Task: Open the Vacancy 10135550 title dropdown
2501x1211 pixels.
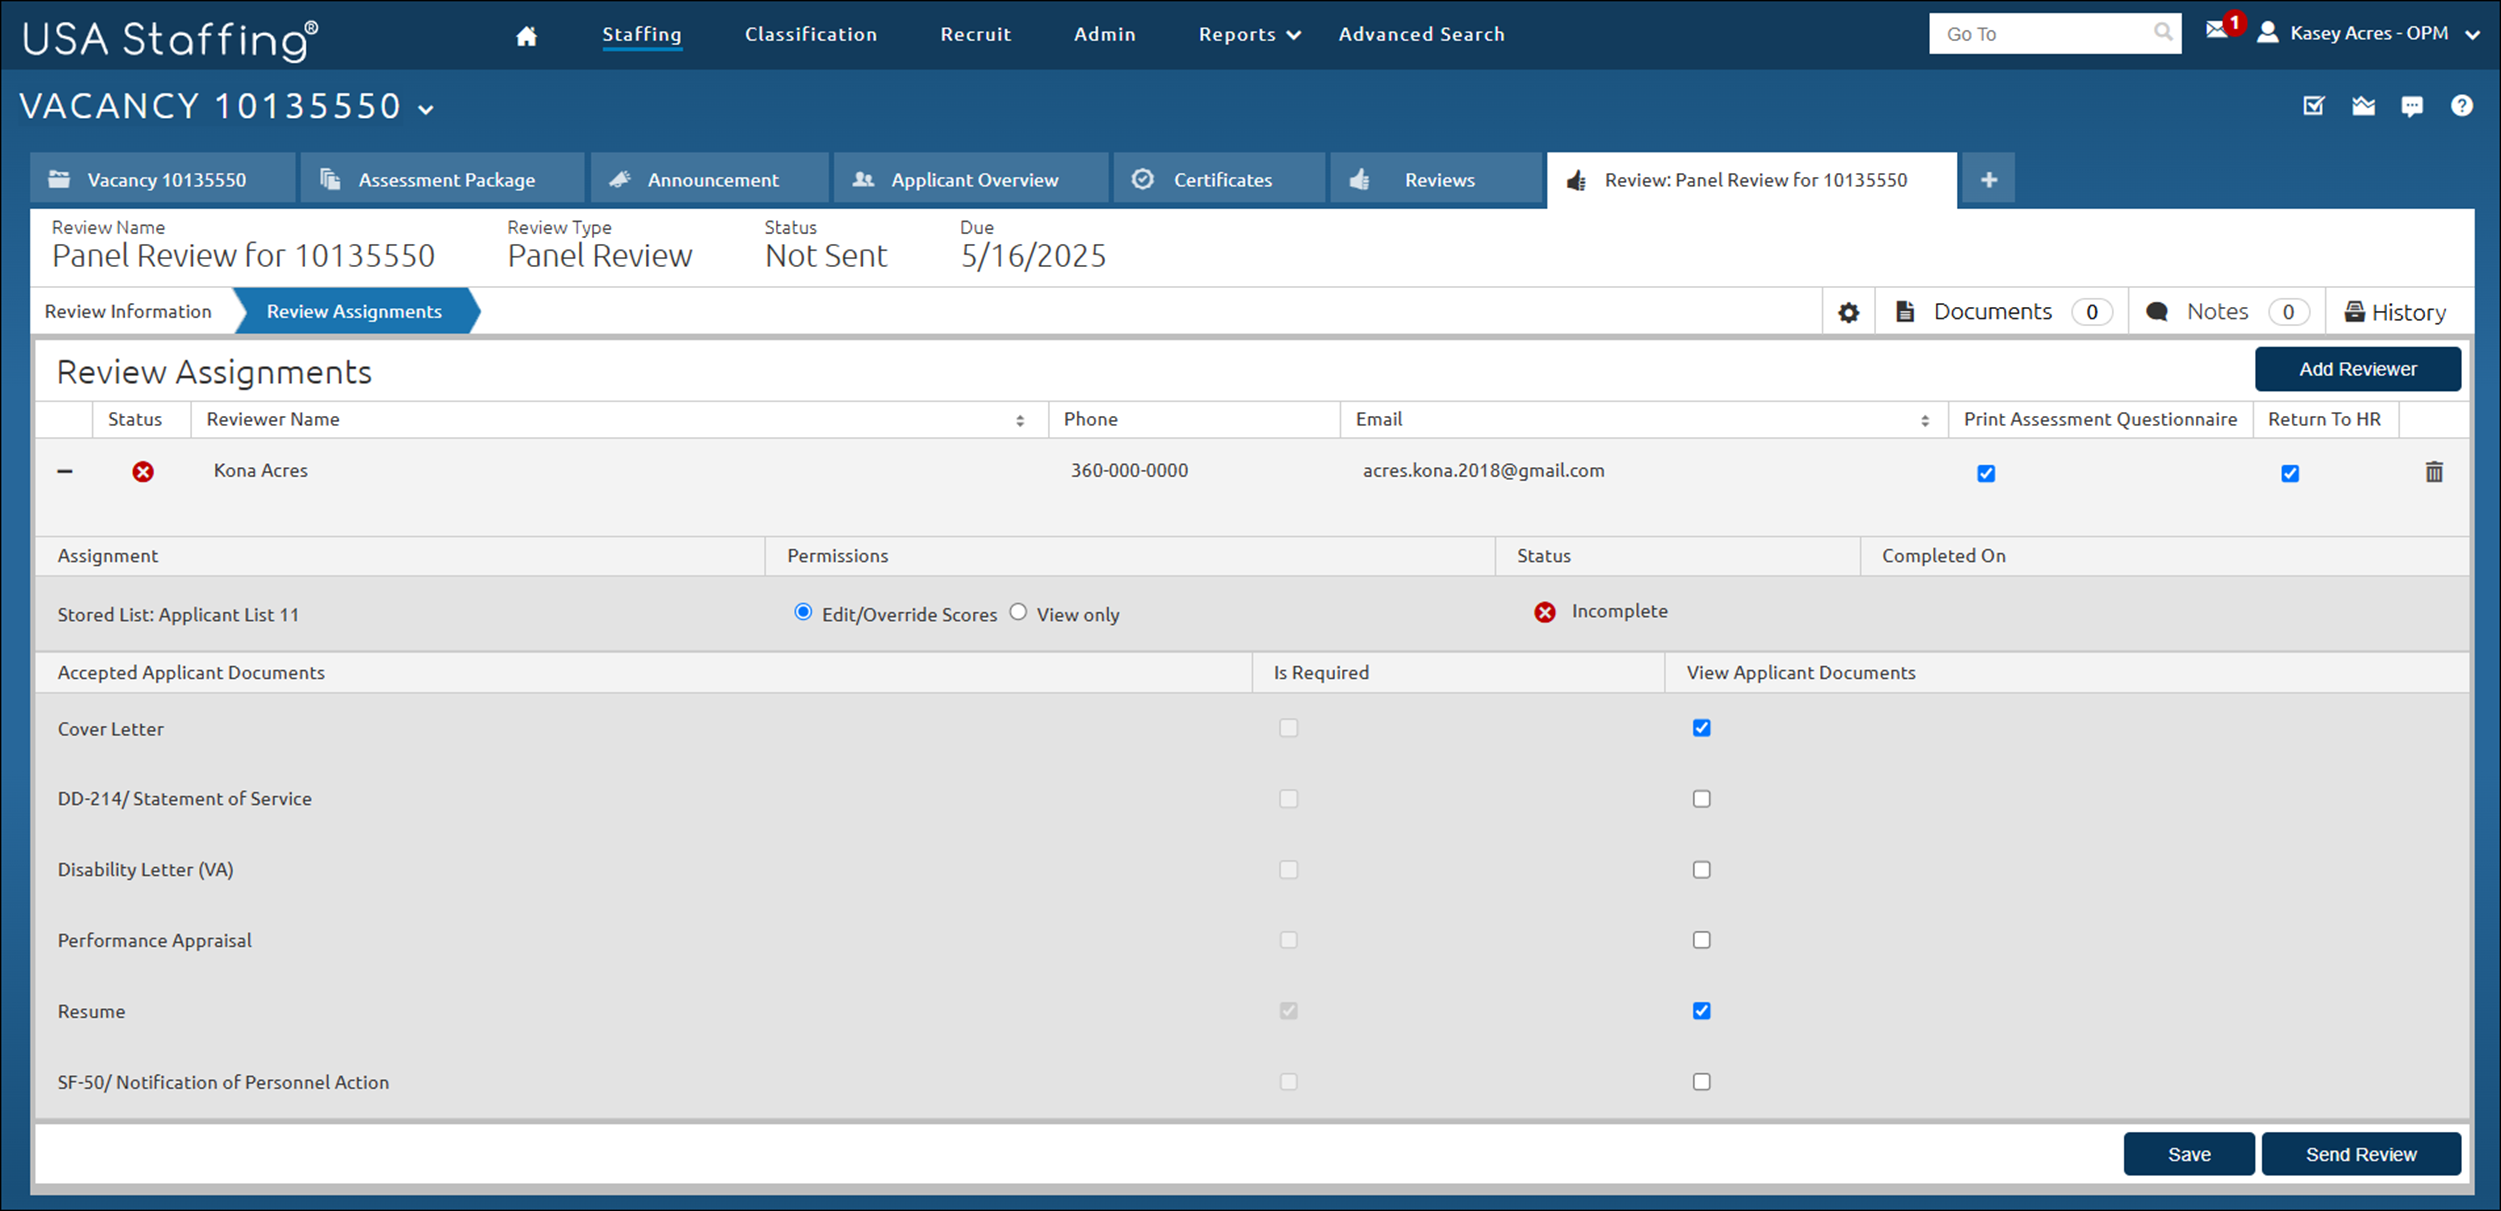Action: pos(426,109)
